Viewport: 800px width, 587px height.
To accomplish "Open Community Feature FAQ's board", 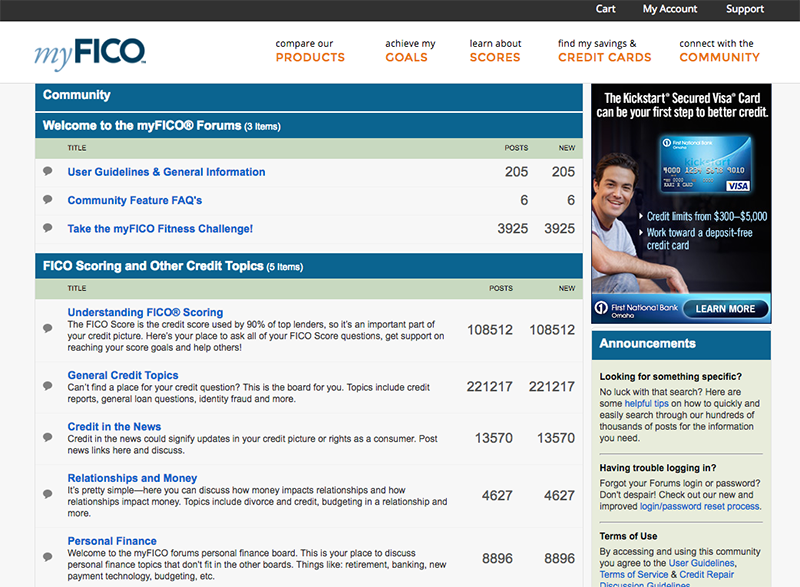I will pos(135,200).
